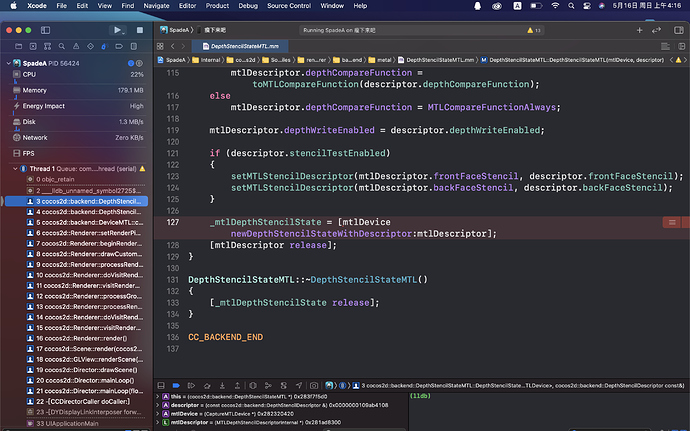Click the 13 warnings indicator
Viewport: 690px width, 431px height.
pos(531,30)
